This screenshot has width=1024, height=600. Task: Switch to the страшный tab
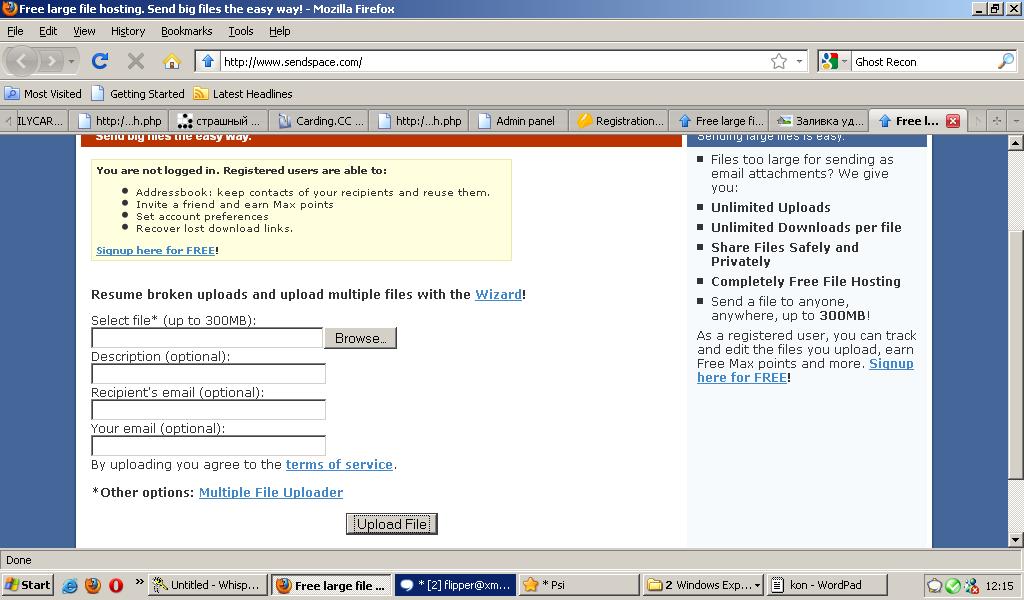pos(219,121)
